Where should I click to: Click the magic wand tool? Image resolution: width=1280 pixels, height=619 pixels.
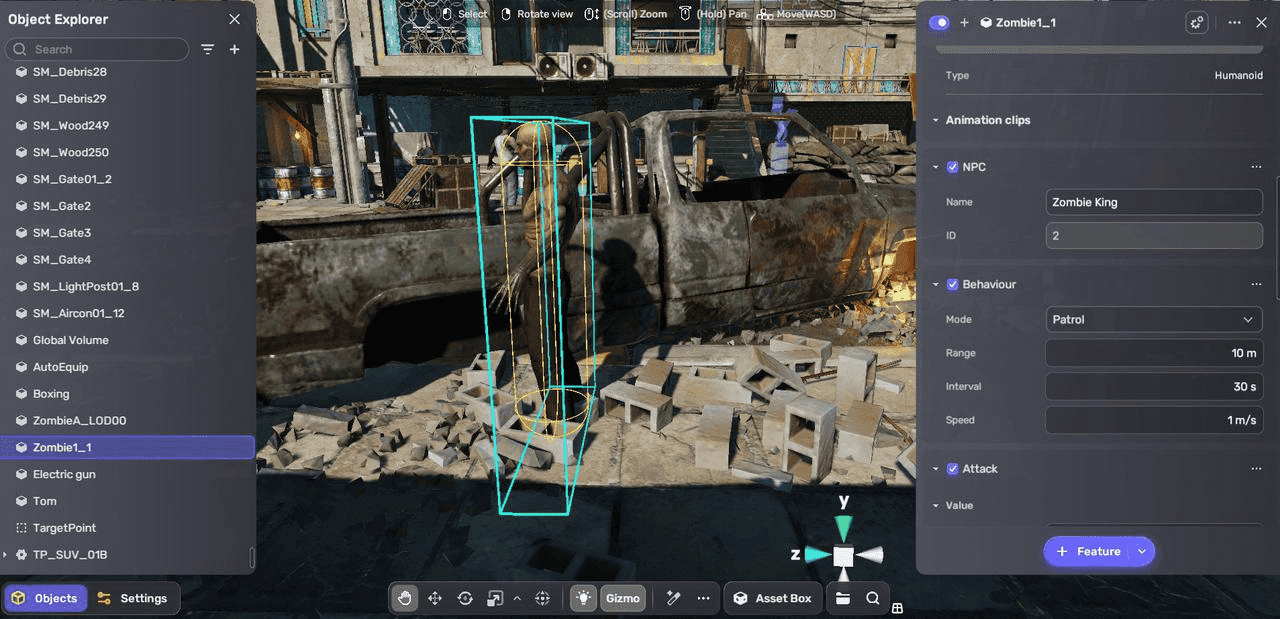pos(673,598)
